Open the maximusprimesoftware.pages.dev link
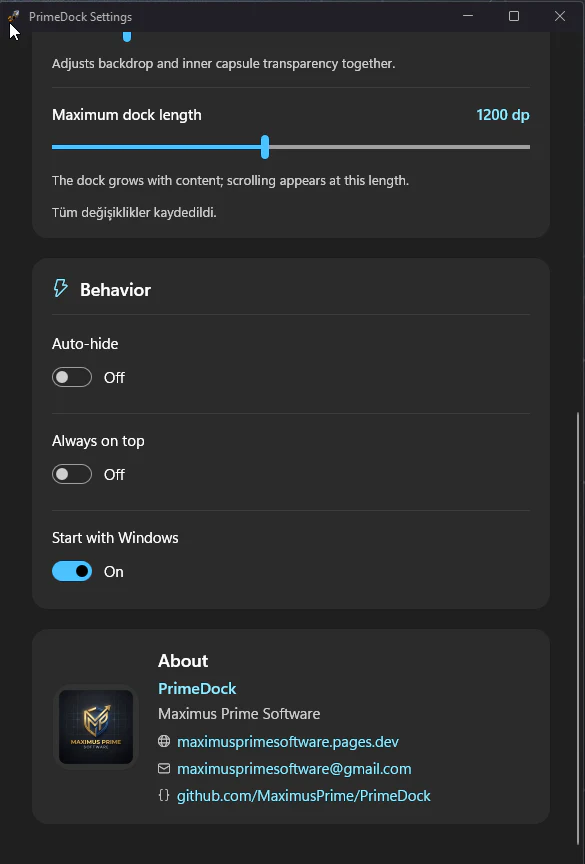The image size is (585, 864). (x=288, y=742)
